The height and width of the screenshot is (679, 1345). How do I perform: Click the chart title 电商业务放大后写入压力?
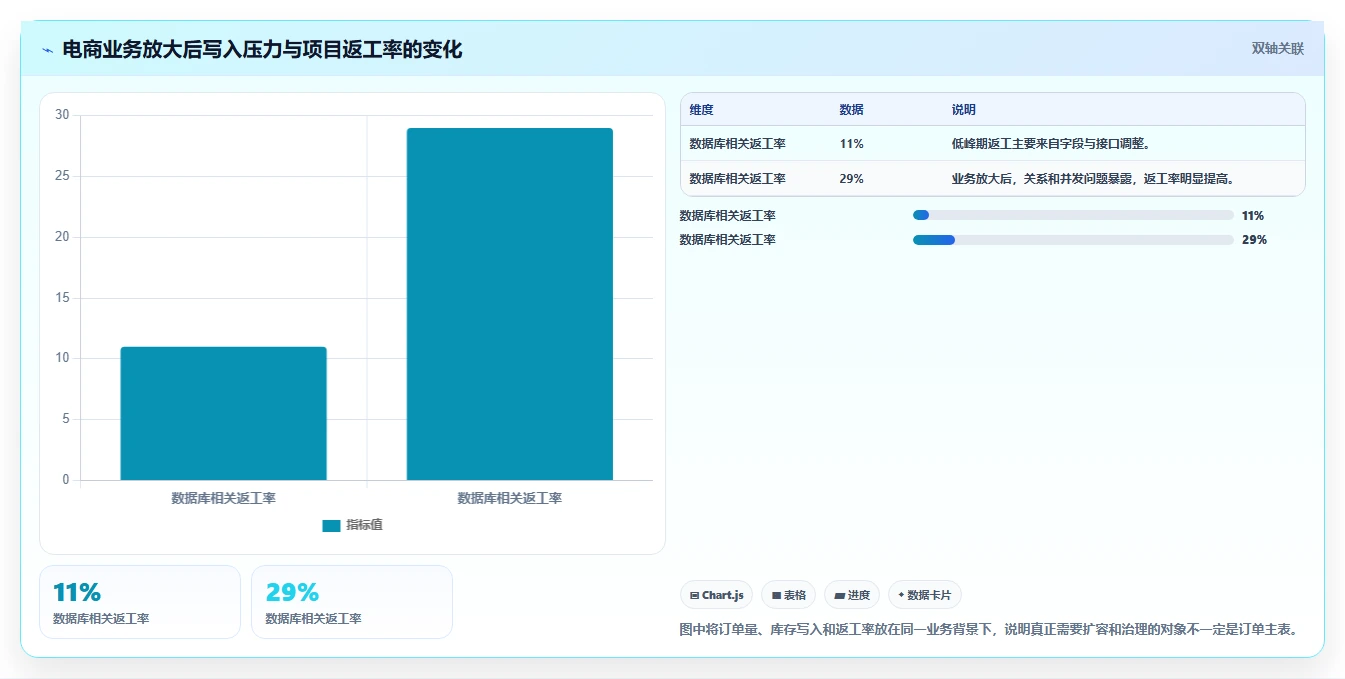click(262, 49)
